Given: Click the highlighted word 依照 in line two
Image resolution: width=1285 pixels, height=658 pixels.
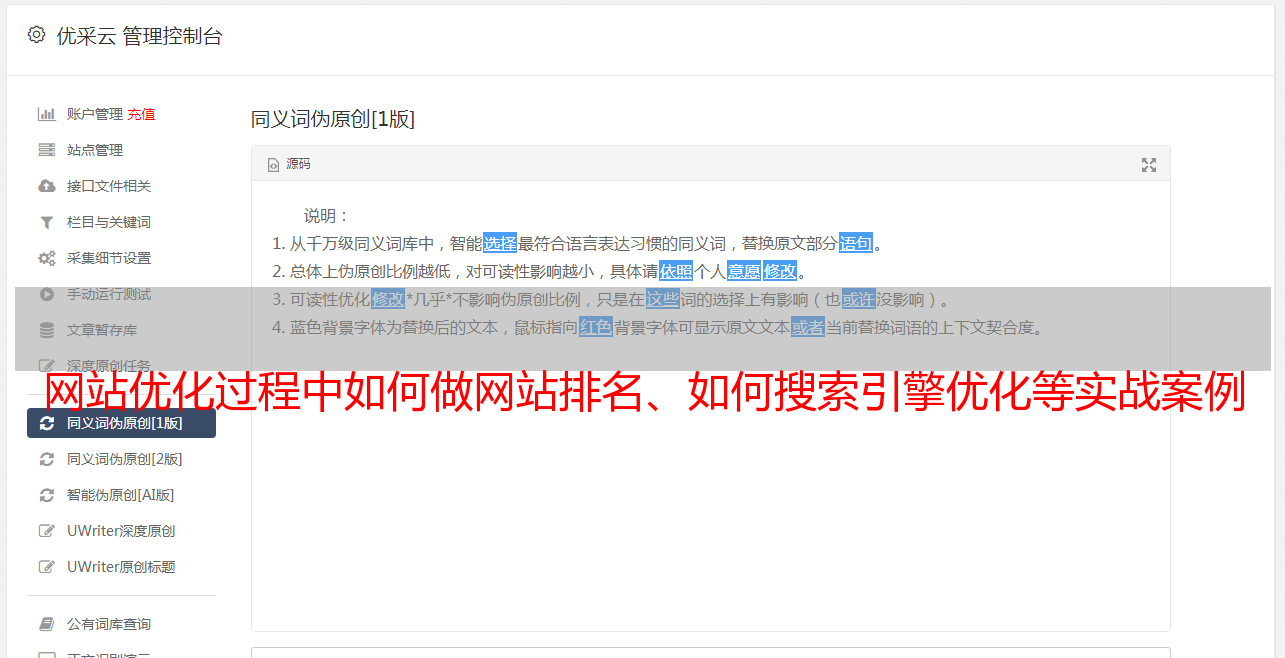Looking at the screenshot, I should click(x=676, y=271).
